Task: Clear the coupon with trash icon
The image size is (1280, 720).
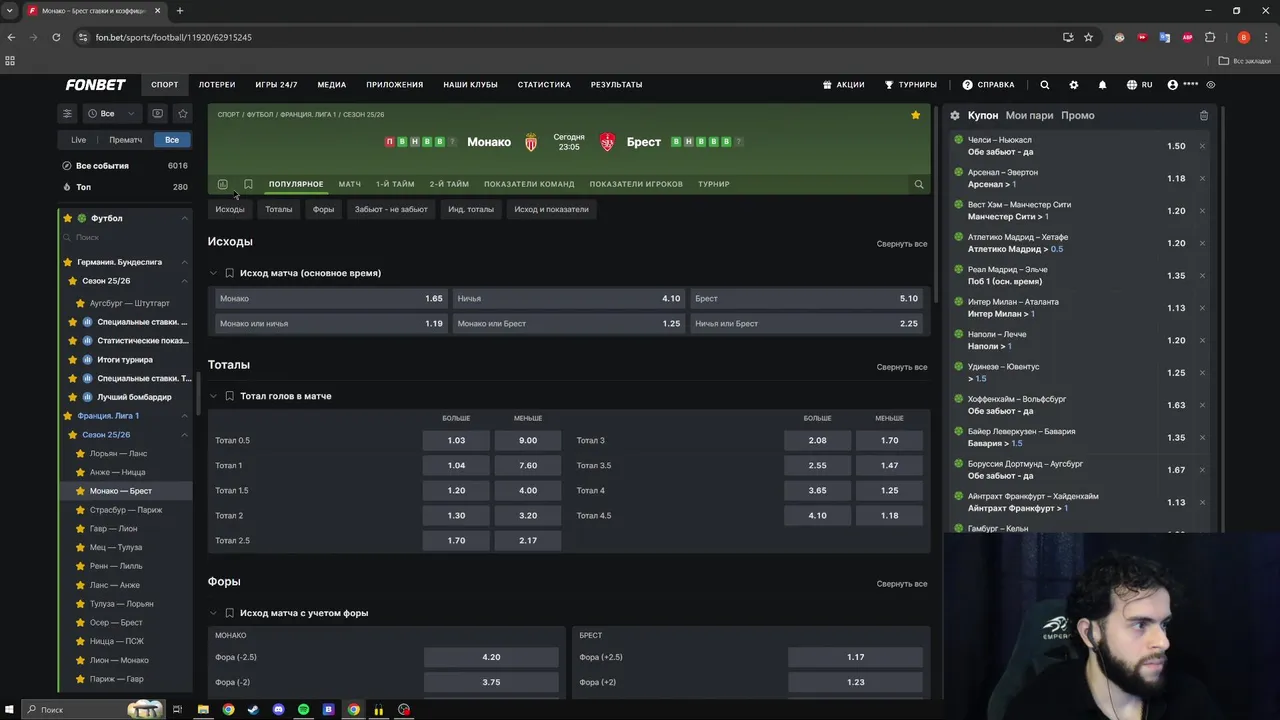Action: pos(1204,115)
